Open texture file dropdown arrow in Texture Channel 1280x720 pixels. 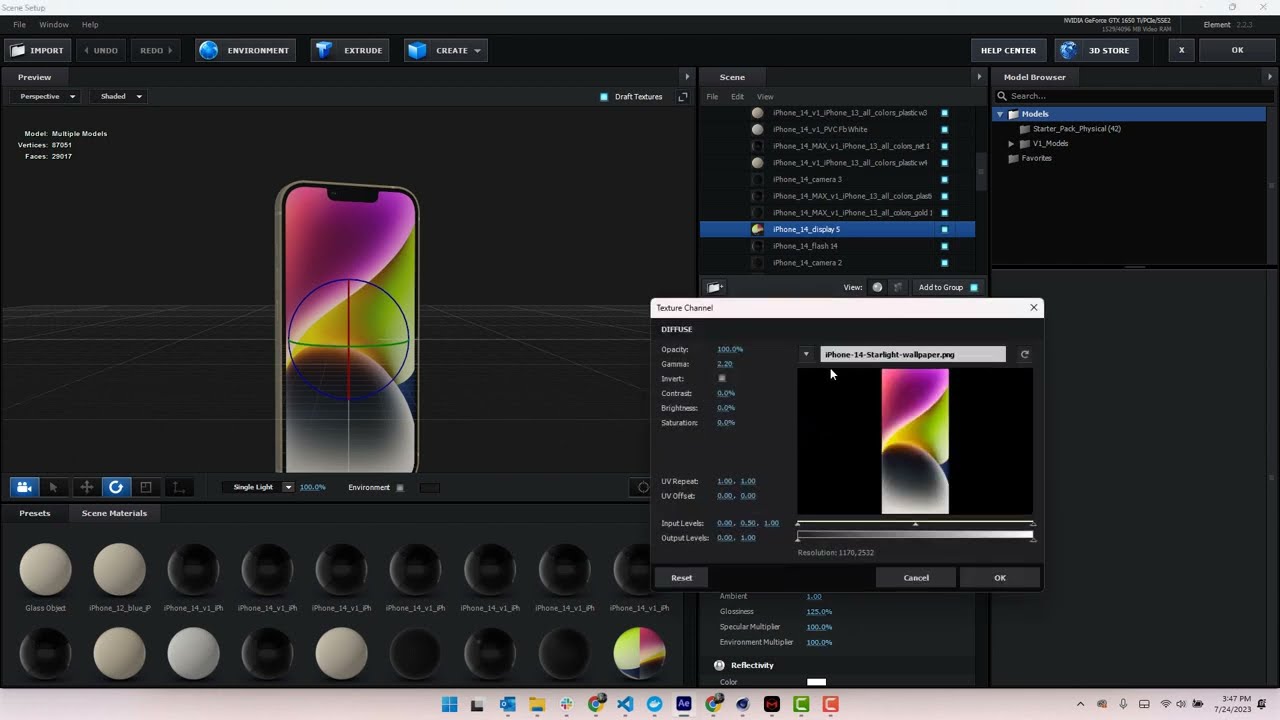pyautogui.click(x=806, y=354)
